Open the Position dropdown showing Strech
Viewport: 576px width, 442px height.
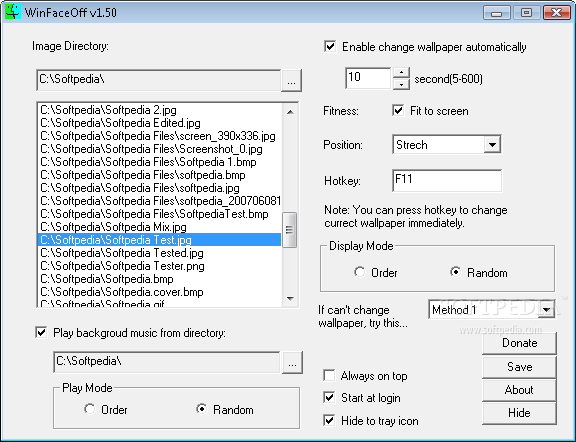click(x=447, y=144)
